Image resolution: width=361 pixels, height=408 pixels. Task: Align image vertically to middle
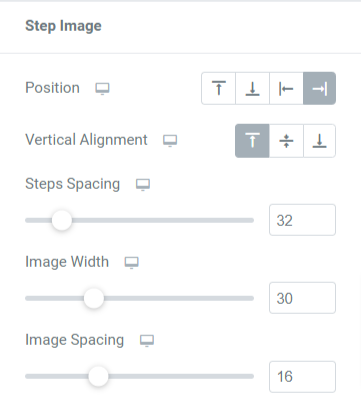(286, 141)
